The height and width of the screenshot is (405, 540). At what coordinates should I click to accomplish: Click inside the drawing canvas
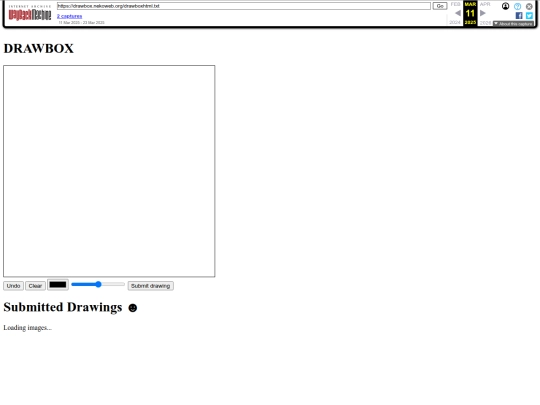pos(109,171)
